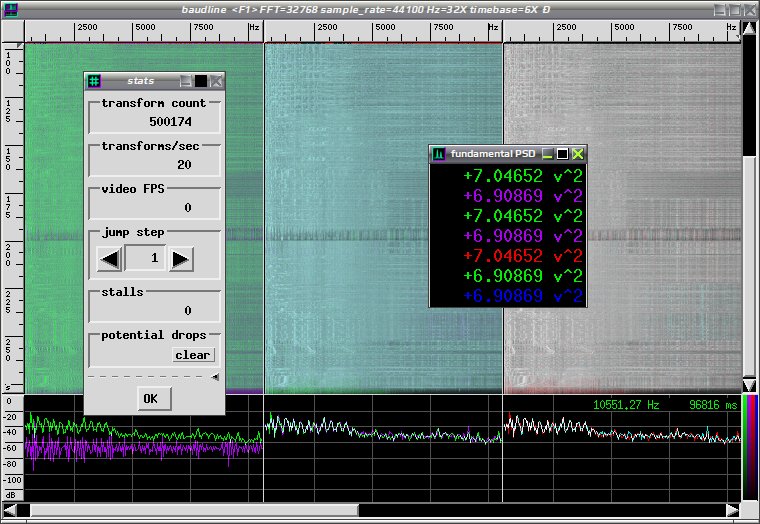Screen dimensions: 760x524
Task: Select the transform count value 500174
Action: [x=170, y=122]
